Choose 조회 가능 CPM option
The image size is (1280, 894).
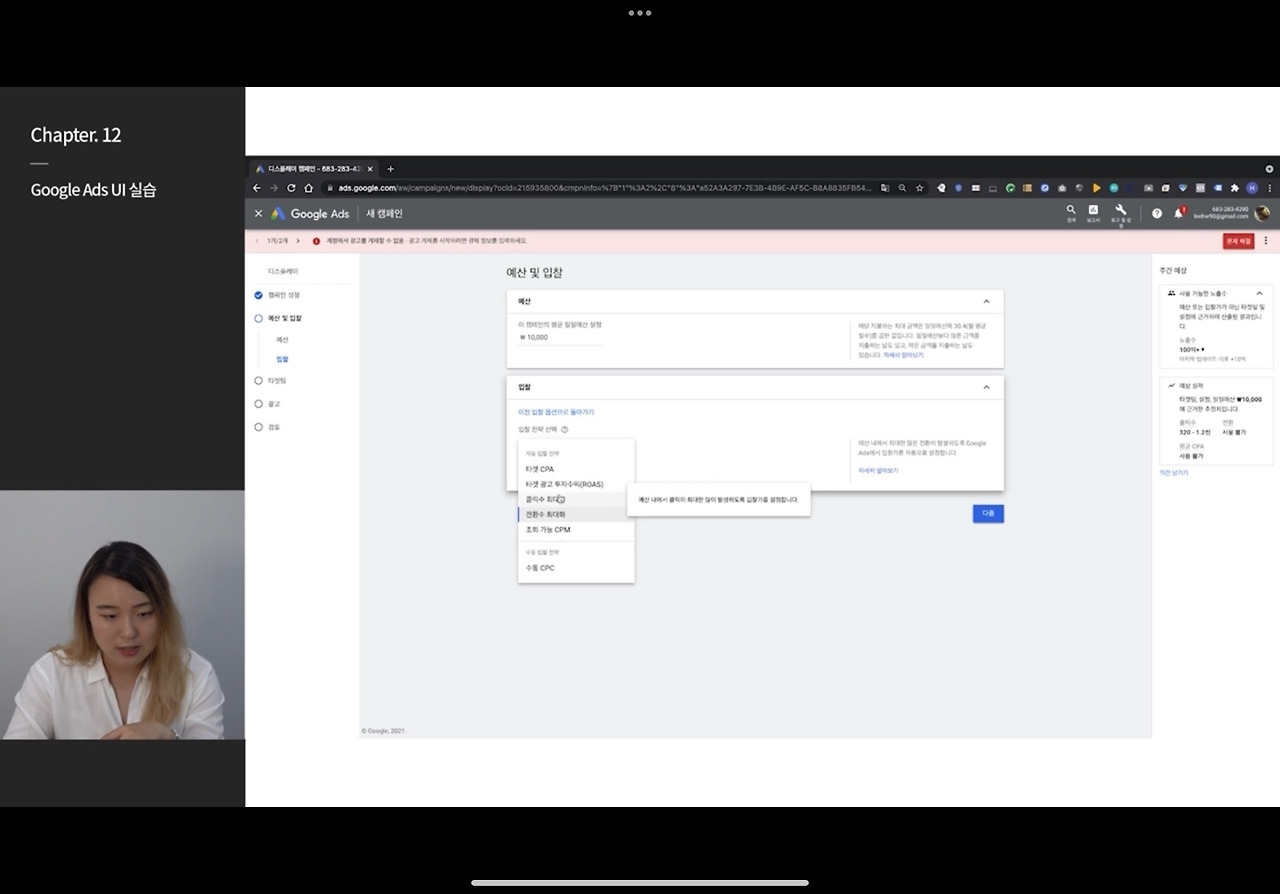[x=576, y=530]
